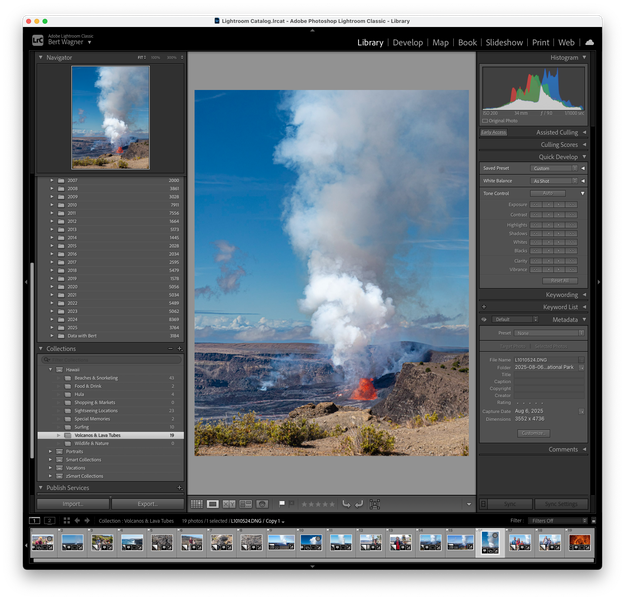This screenshot has width=625, height=600.
Task: Click Customize metadata button
Action: click(533, 433)
